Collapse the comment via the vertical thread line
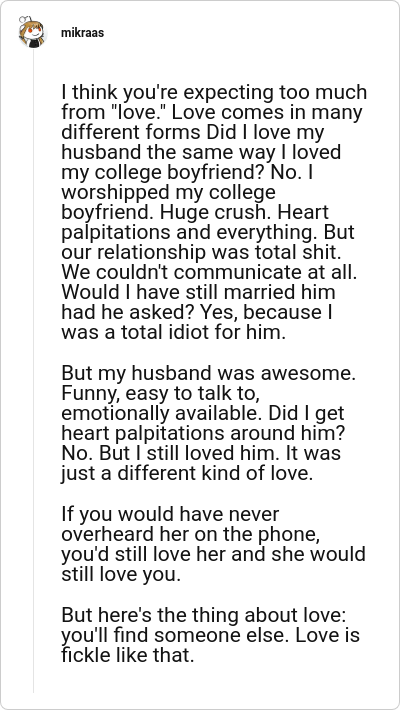400x710 pixels. click(x=34, y=370)
